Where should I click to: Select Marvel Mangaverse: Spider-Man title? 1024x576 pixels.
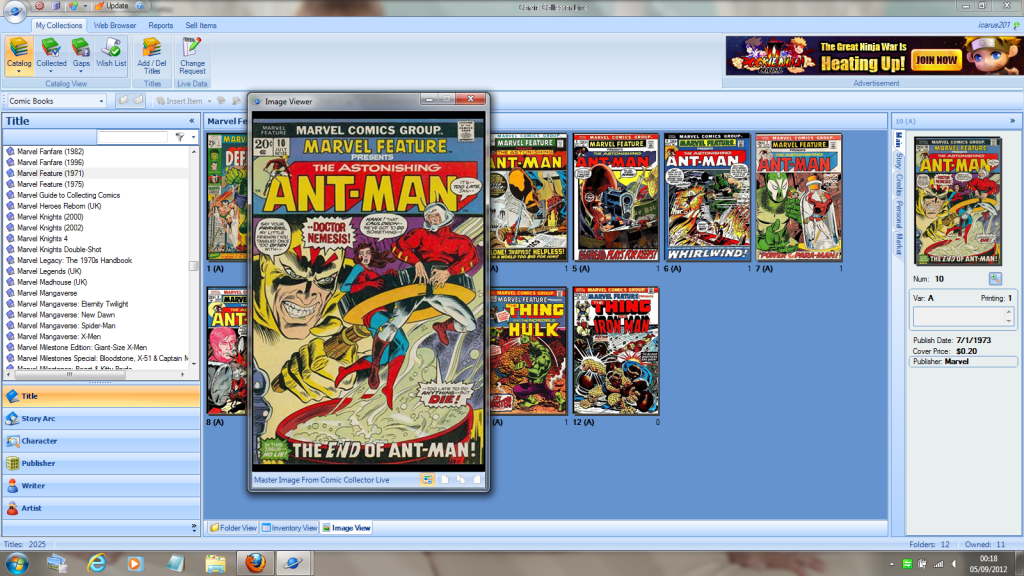(x=66, y=326)
